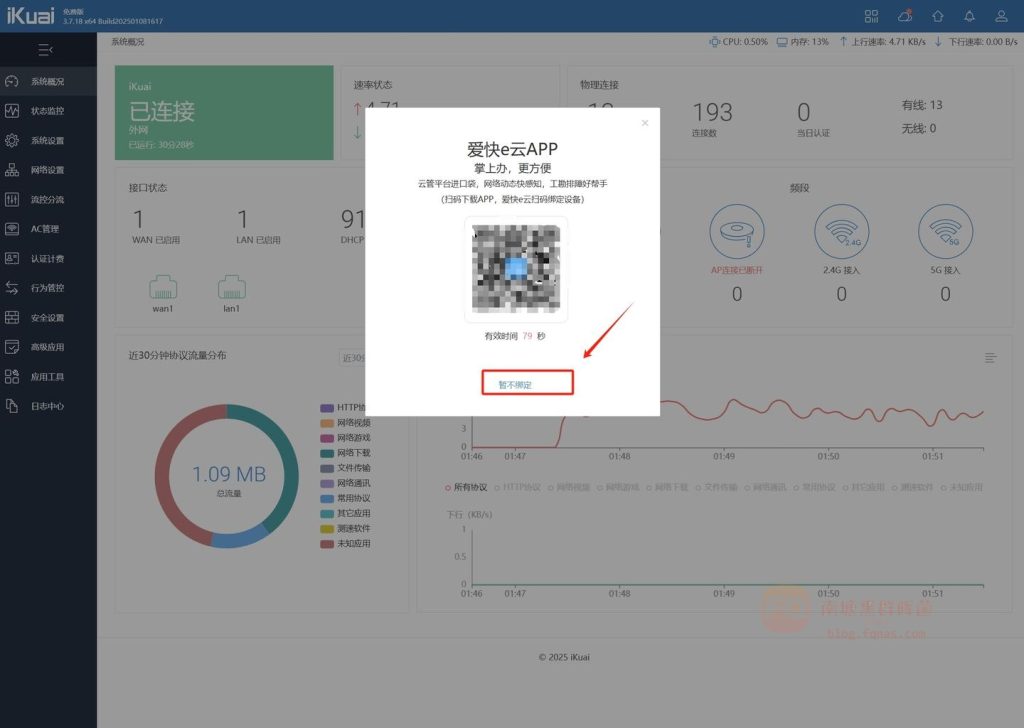Click the QR code image in popup
The width and height of the screenshot is (1024, 728).
coord(516,269)
